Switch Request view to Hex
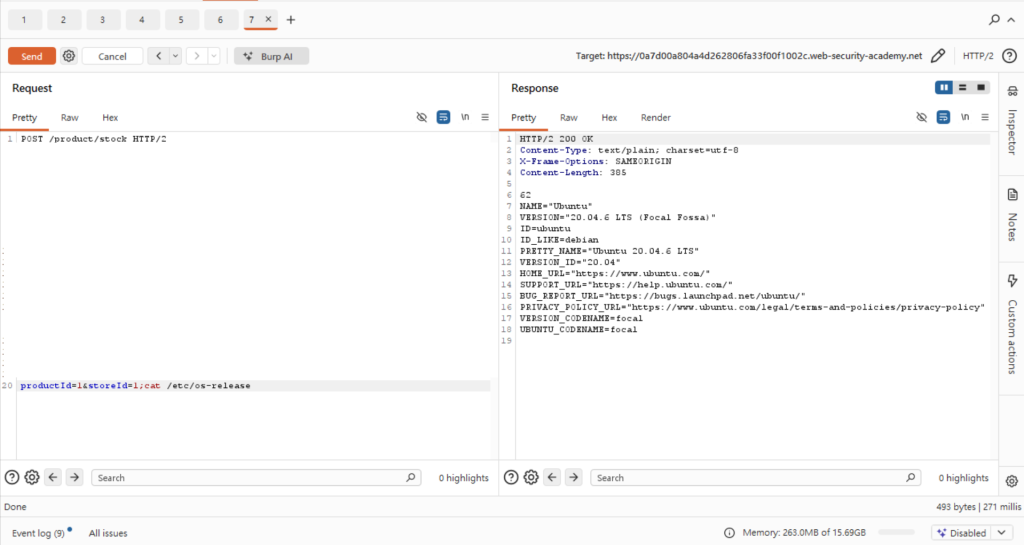Viewport: 1024px width, 545px height. coord(110,117)
